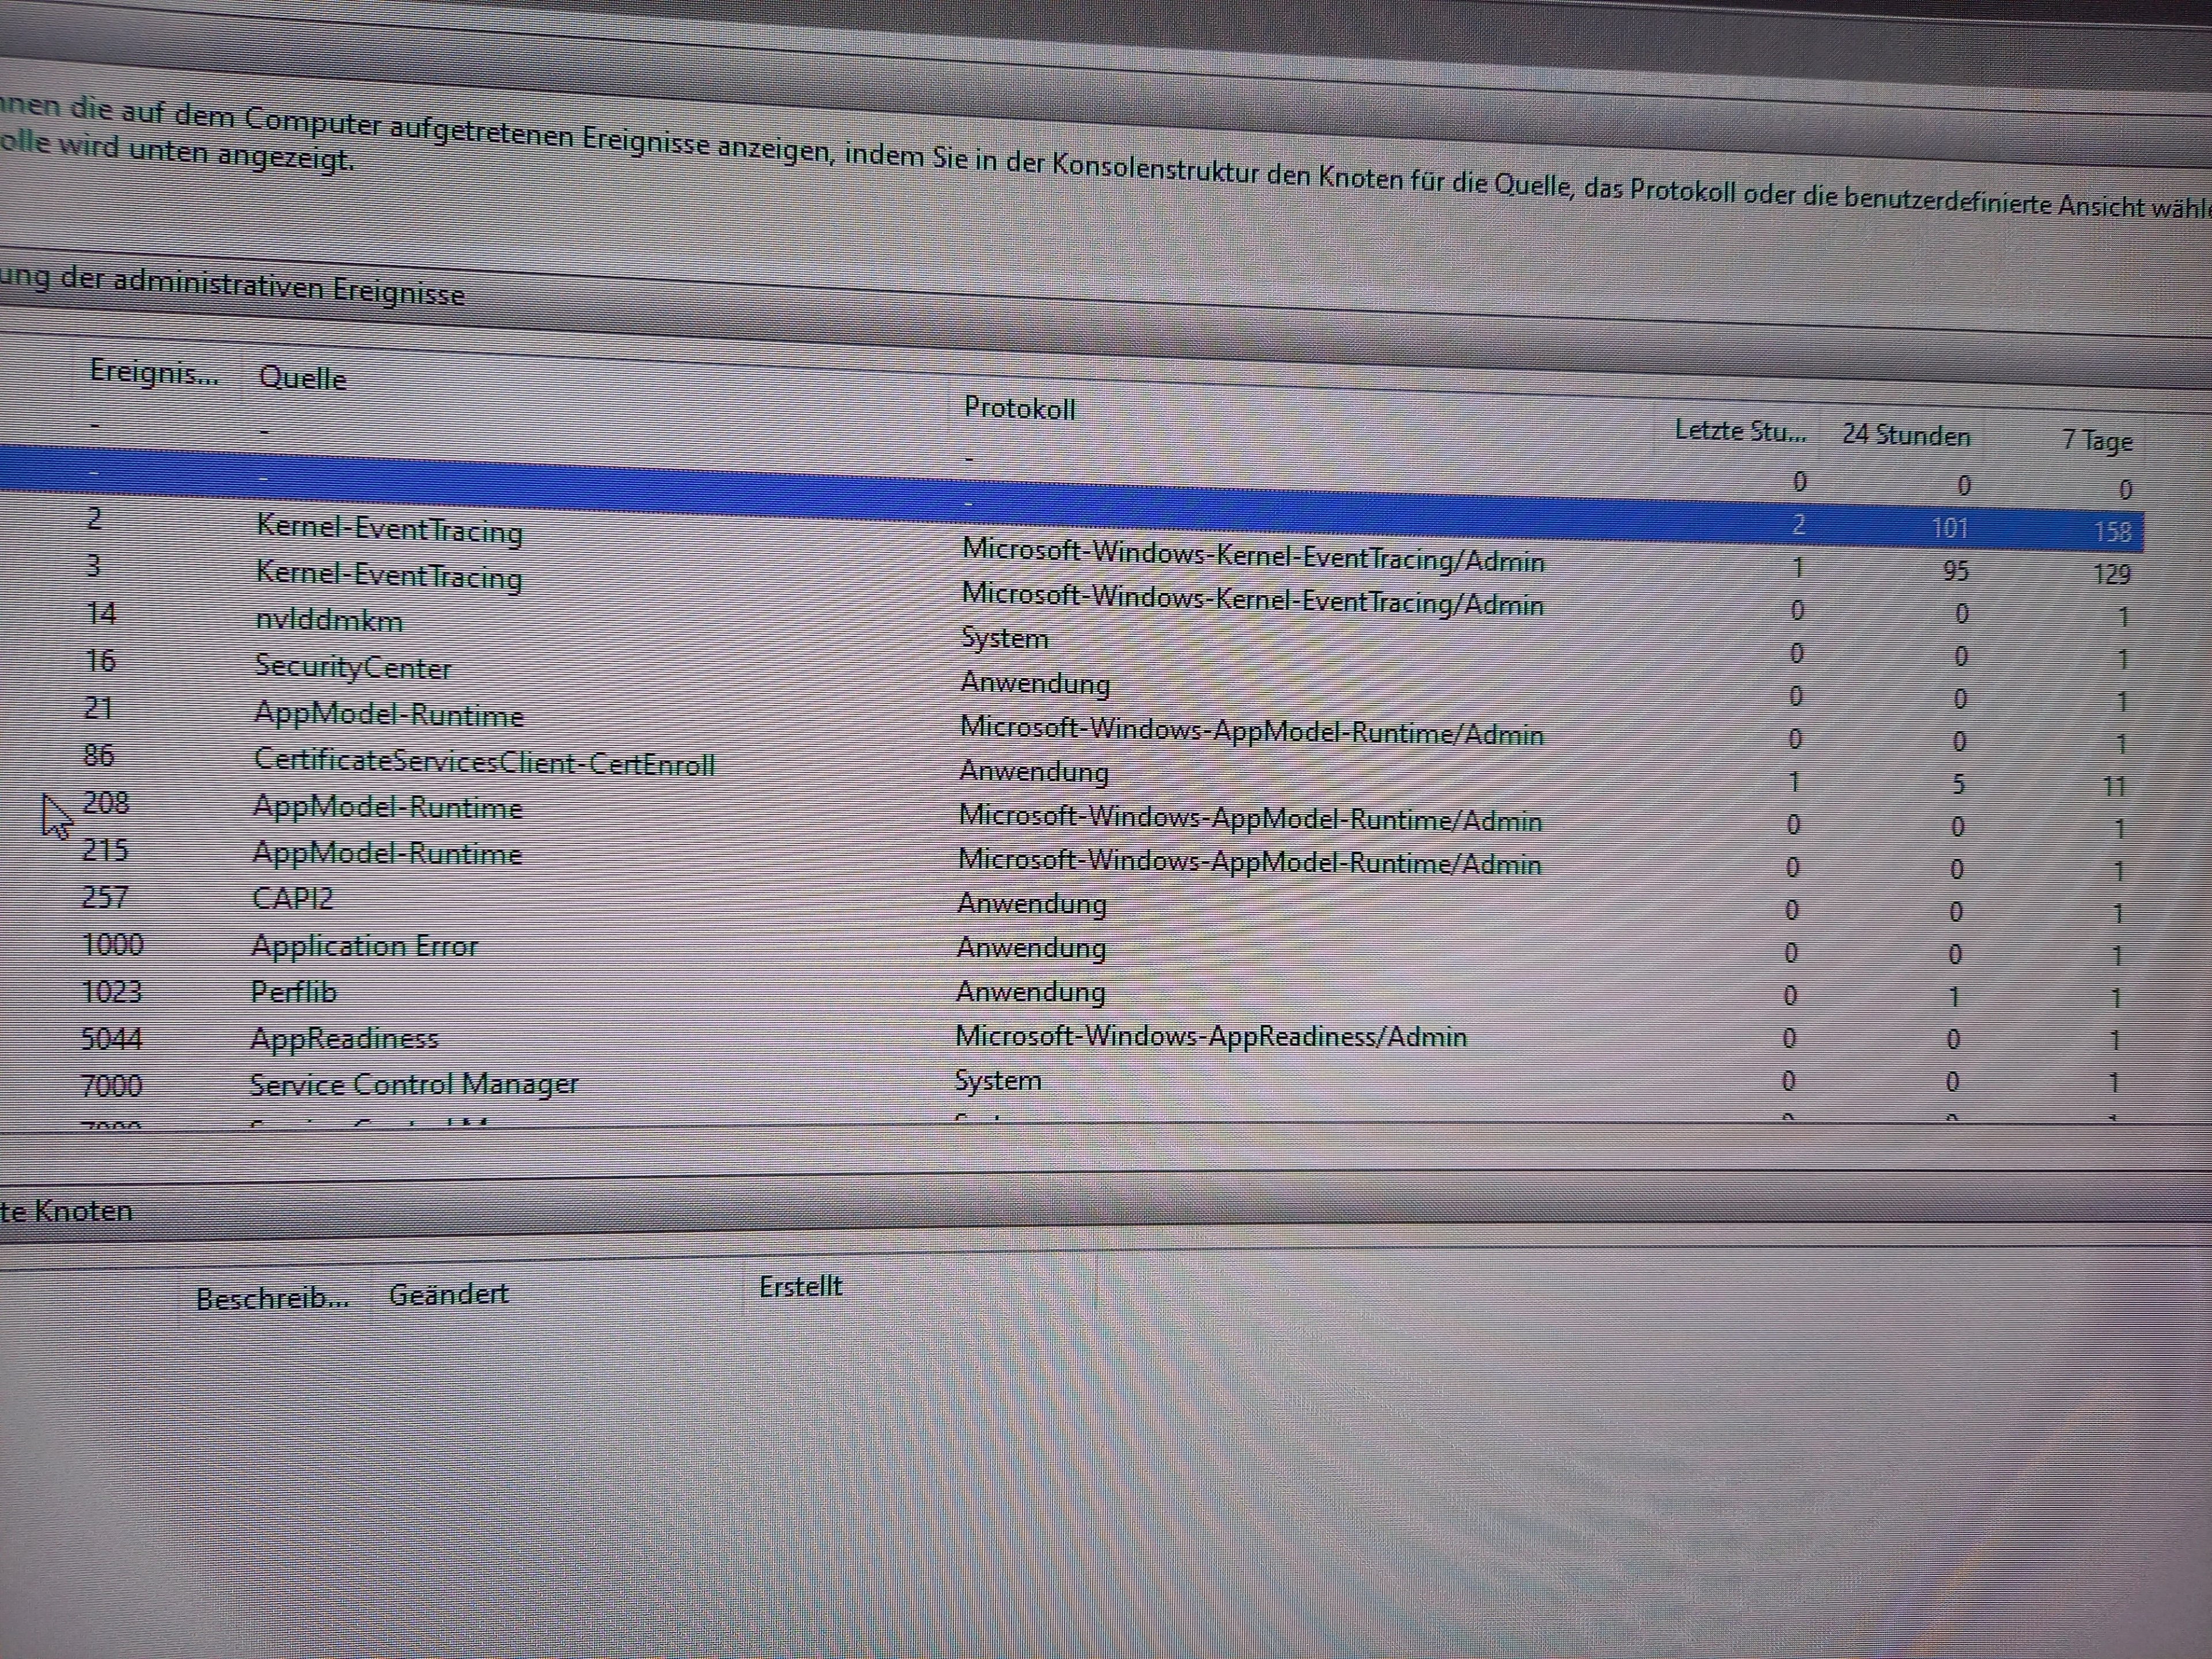2212x1659 pixels.
Task: Select event 14 nvlddmkm row
Action: click(328, 620)
